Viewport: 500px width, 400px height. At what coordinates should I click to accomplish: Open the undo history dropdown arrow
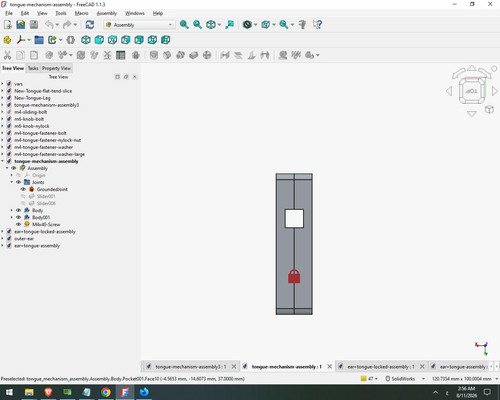pyautogui.click(x=57, y=25)
